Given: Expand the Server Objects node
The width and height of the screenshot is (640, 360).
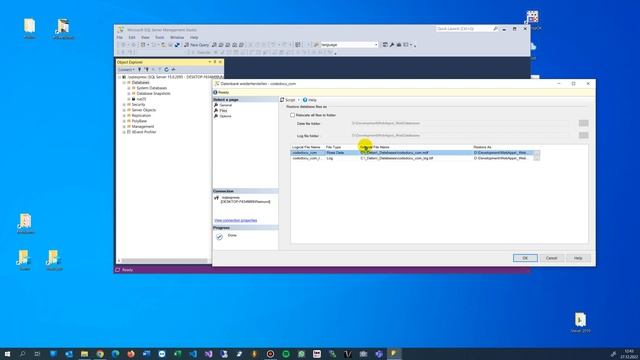Looking at the screenshot, I should coord(124,110).
